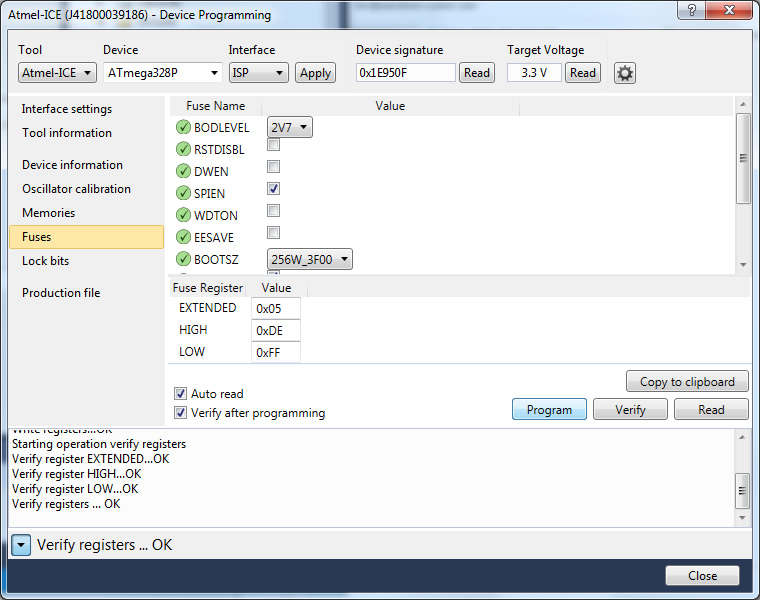
Task: Enable the DWEN fuse checkbox
Action: pos(273,167)
